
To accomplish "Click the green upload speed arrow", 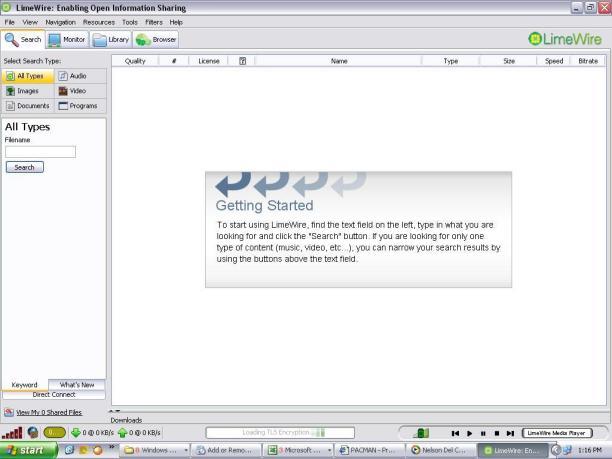I will point(123,433).
